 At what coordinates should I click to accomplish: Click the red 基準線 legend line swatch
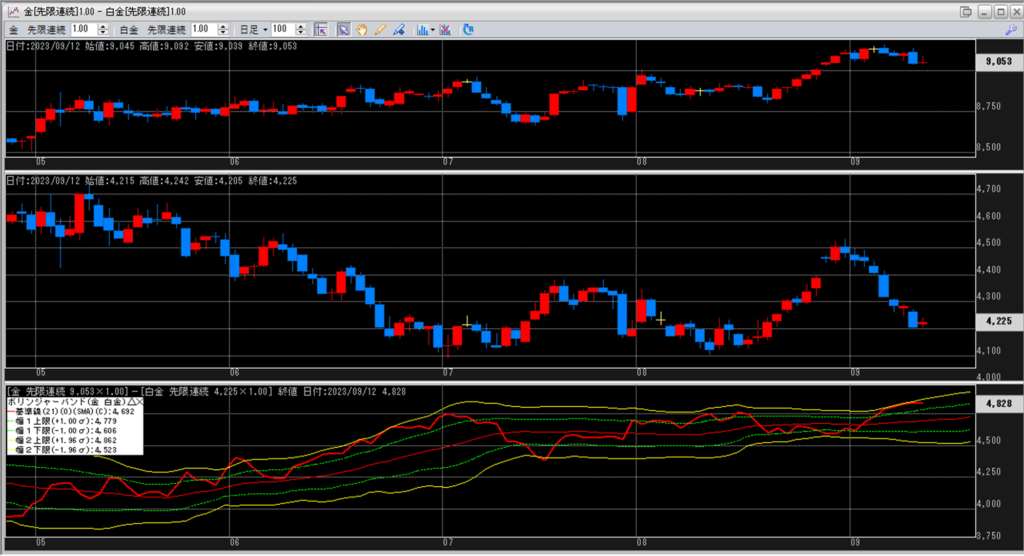point(10,411)
